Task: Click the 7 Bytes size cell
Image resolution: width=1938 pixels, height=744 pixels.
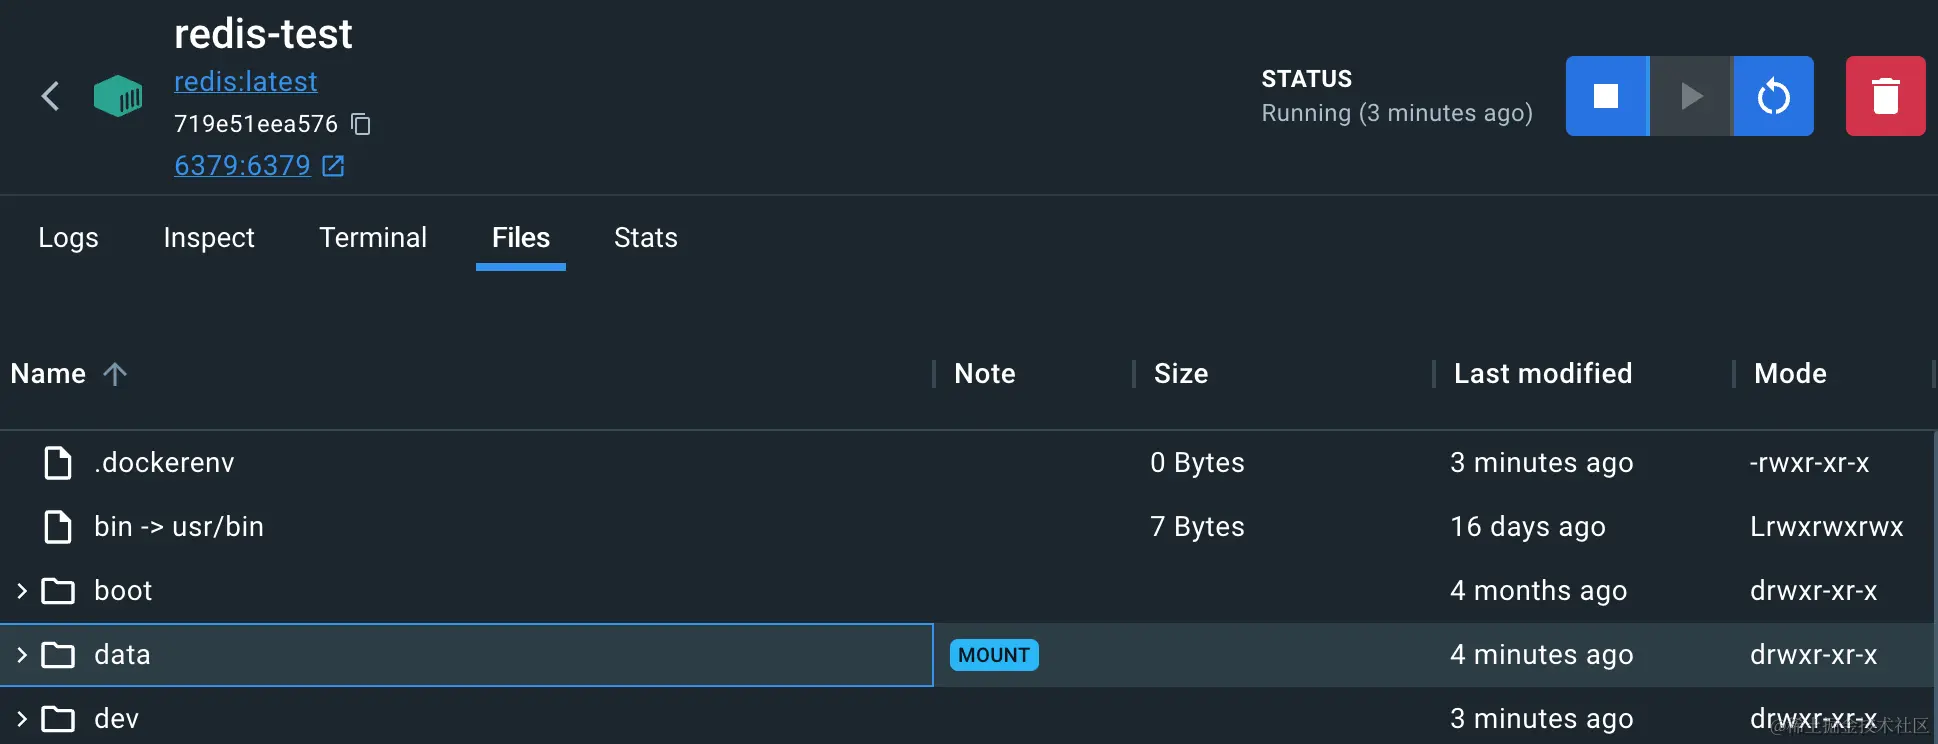Action: tap(1197, 526)
